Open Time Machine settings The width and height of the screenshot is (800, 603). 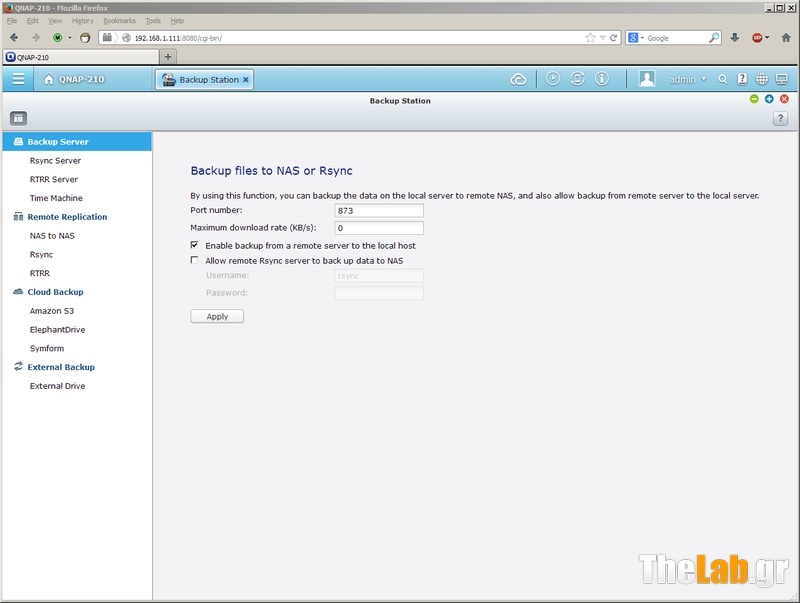point(56,198)
